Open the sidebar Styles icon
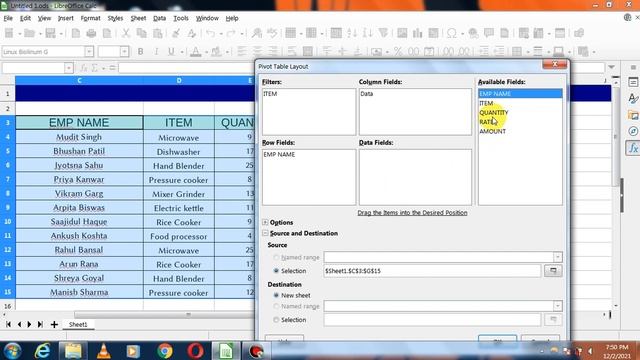This screenshot has width=640, height=360. click(633, 98)
